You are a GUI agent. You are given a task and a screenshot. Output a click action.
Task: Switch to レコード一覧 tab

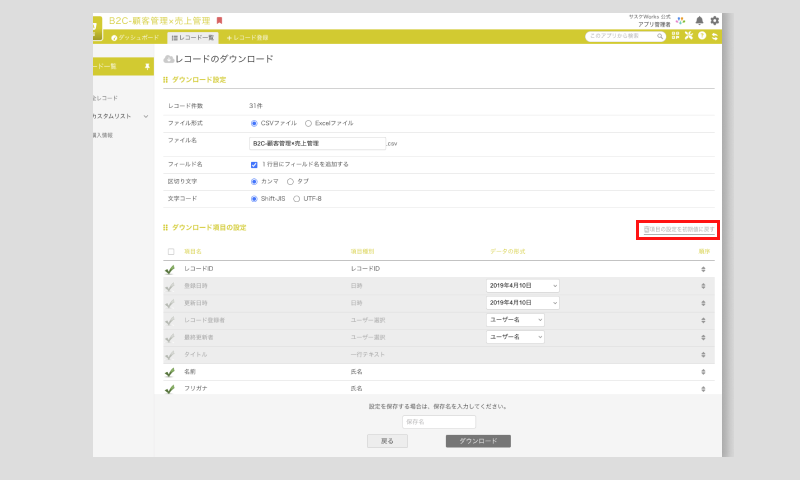pos(193,38)
